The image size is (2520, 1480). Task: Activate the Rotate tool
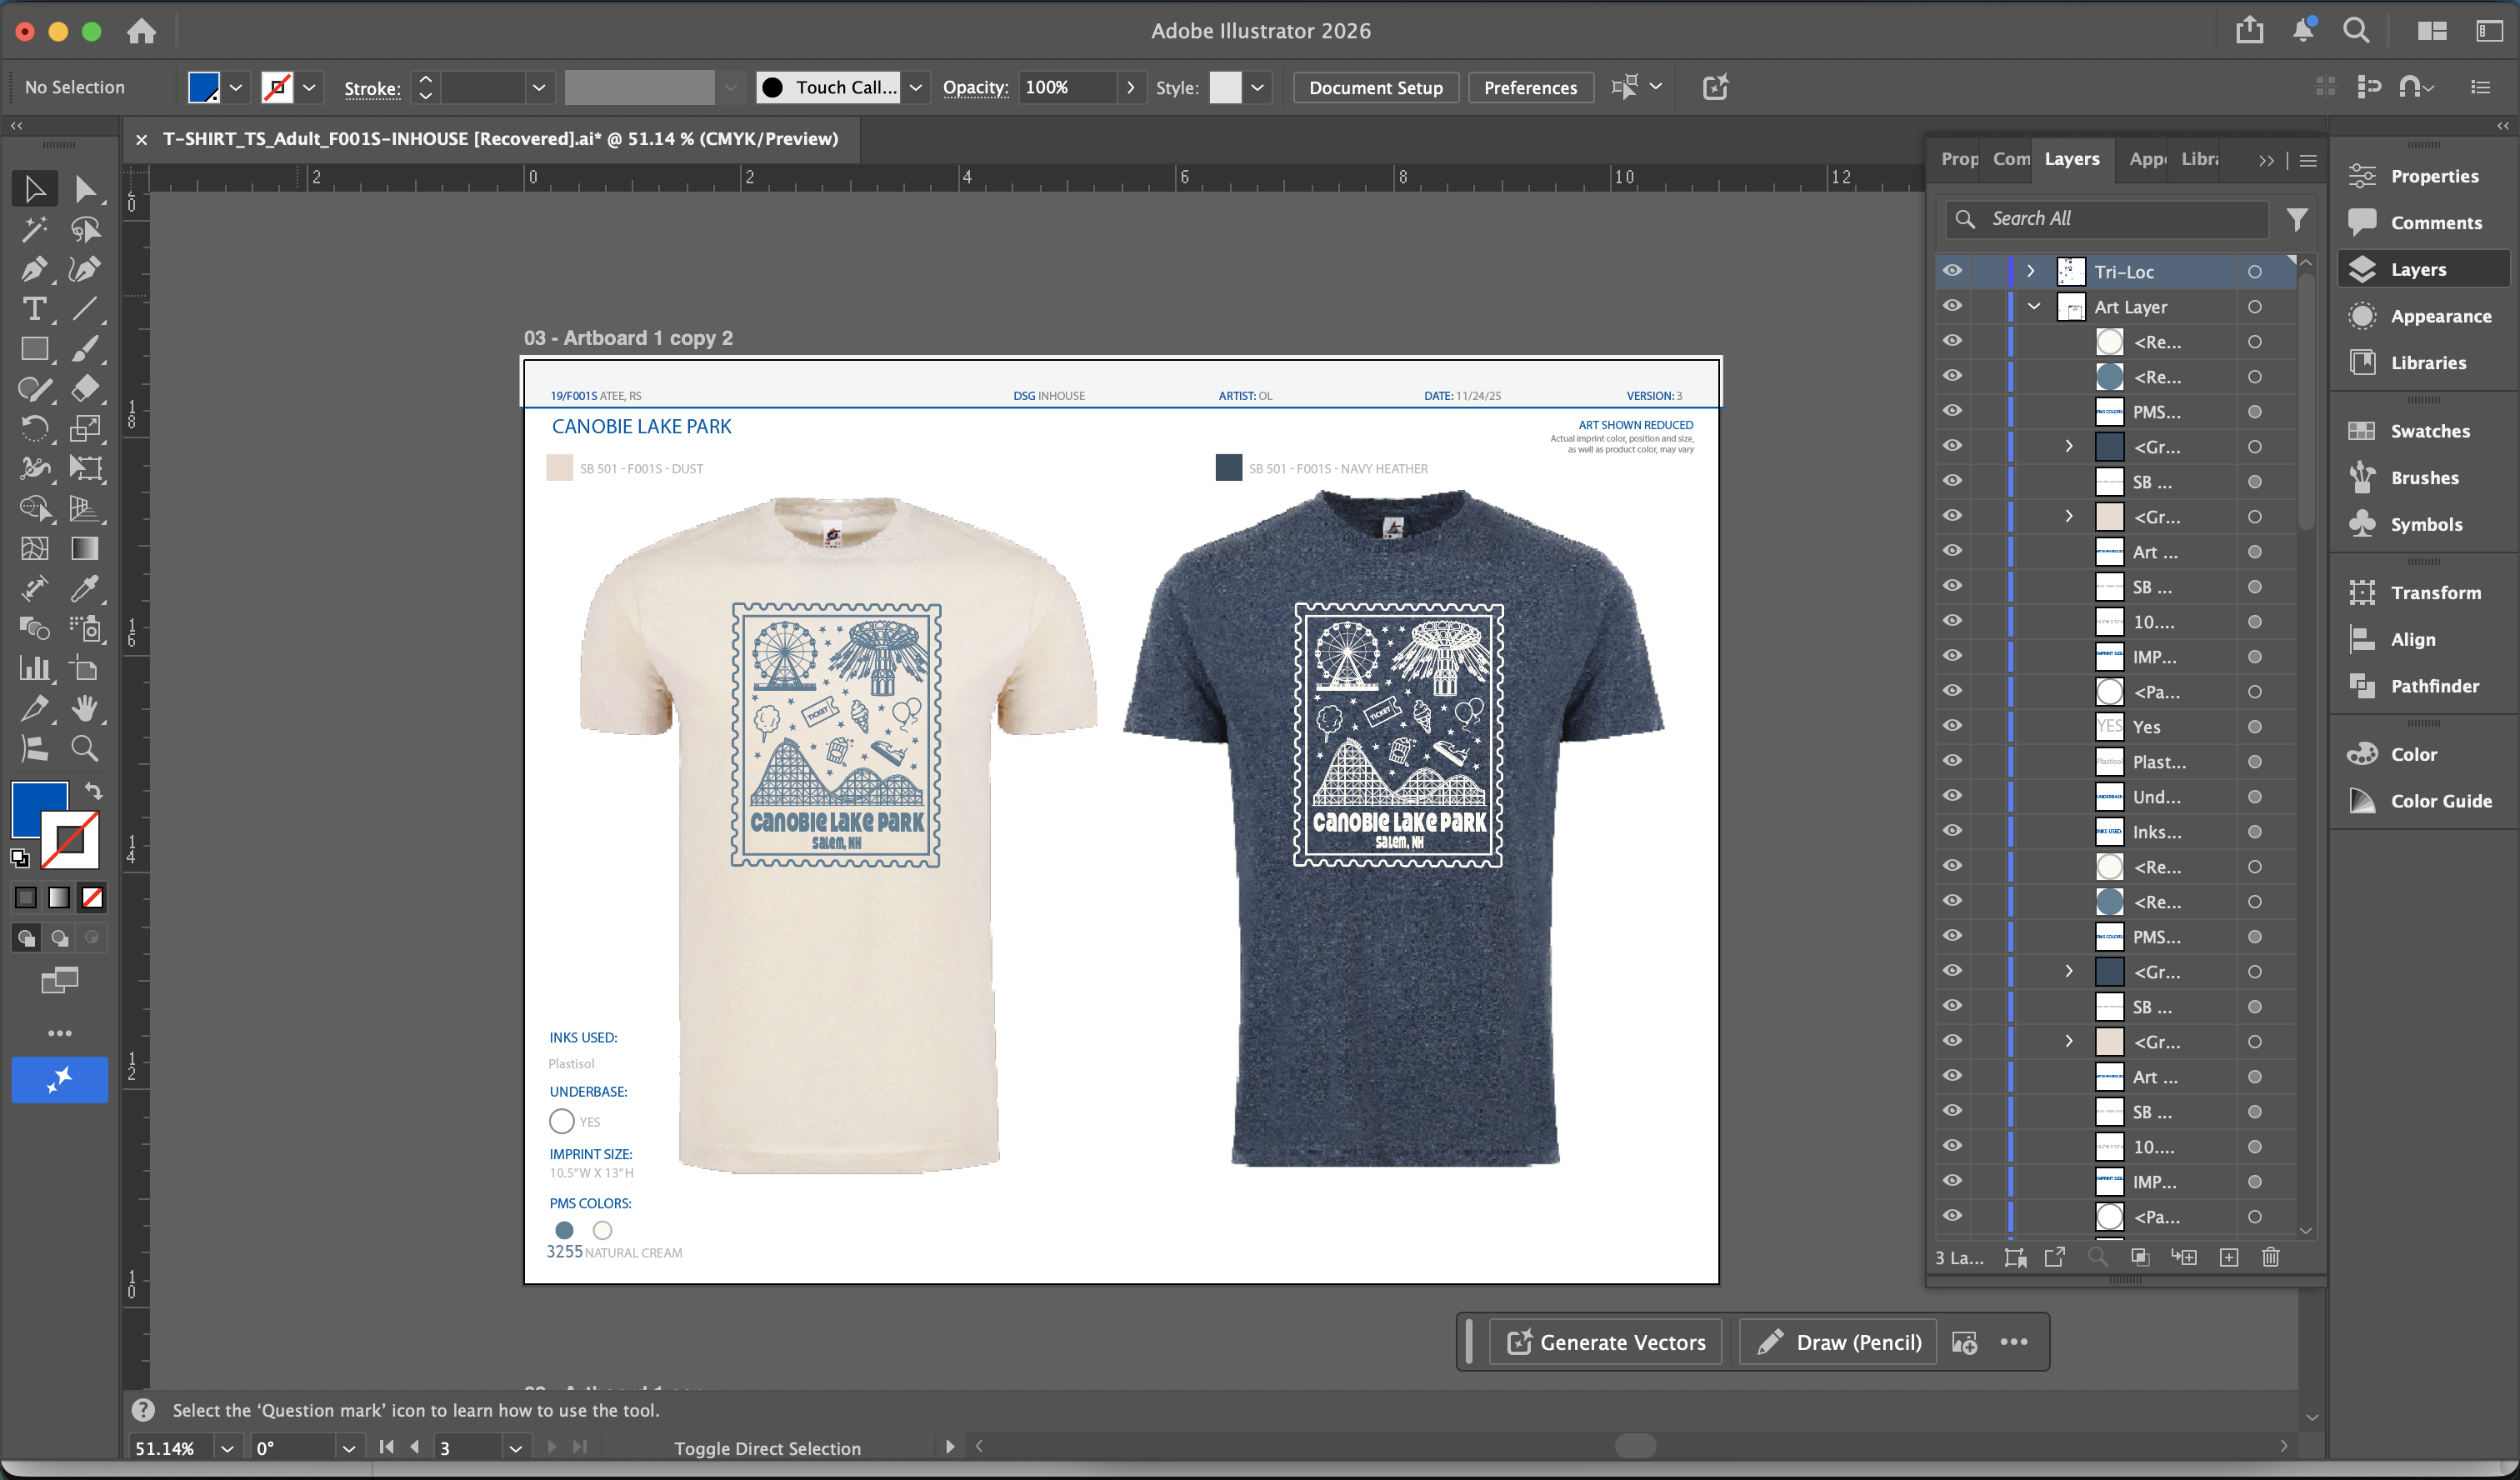34,429
